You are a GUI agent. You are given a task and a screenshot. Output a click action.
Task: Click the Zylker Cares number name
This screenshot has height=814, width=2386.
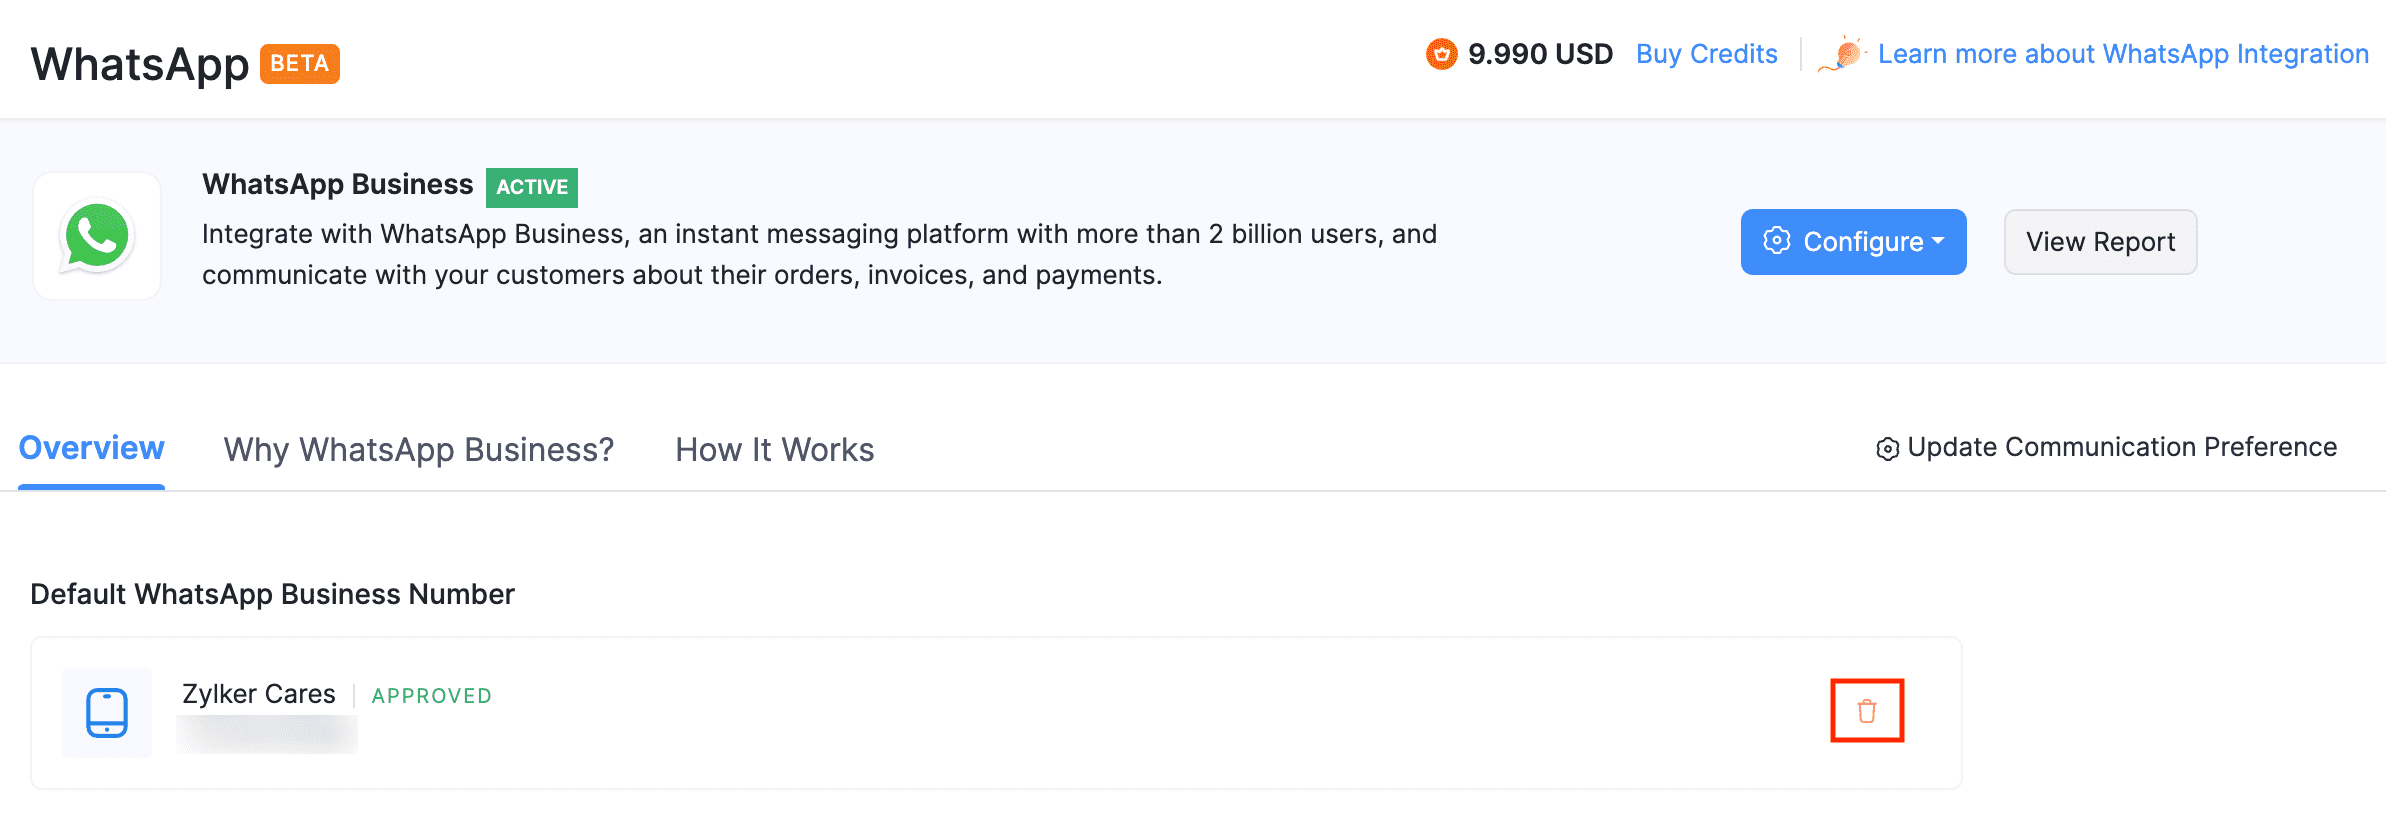tap(258, 694)
